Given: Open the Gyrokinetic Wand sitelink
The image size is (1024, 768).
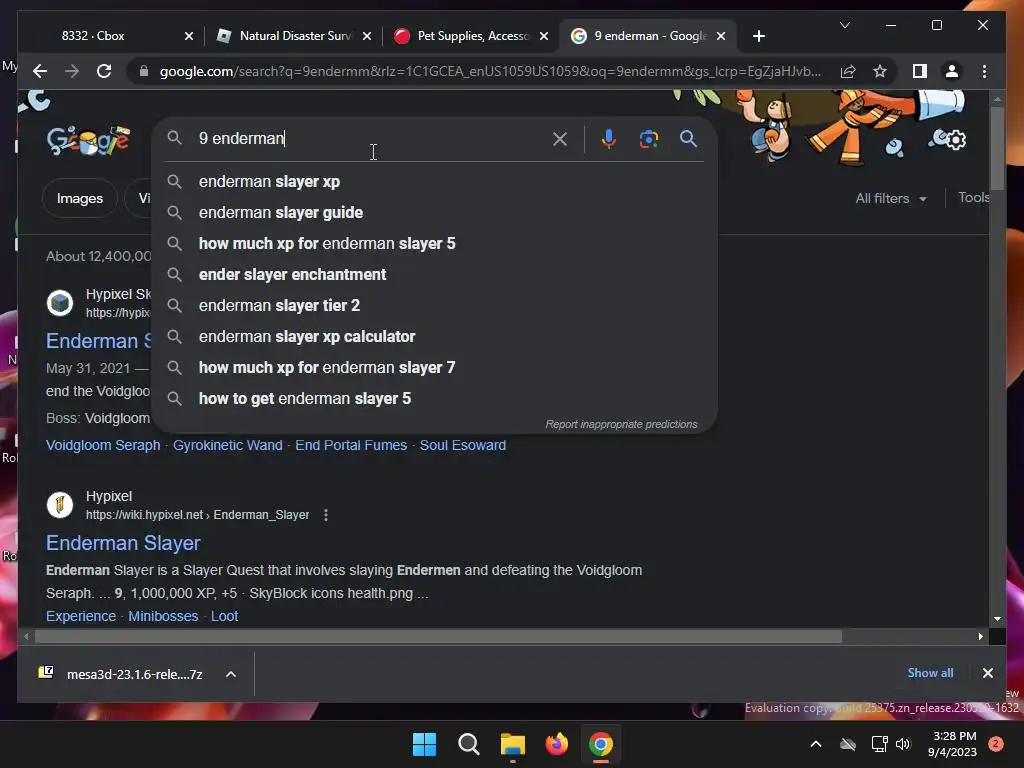Looking at the screenshot, I should coord(227,445).
